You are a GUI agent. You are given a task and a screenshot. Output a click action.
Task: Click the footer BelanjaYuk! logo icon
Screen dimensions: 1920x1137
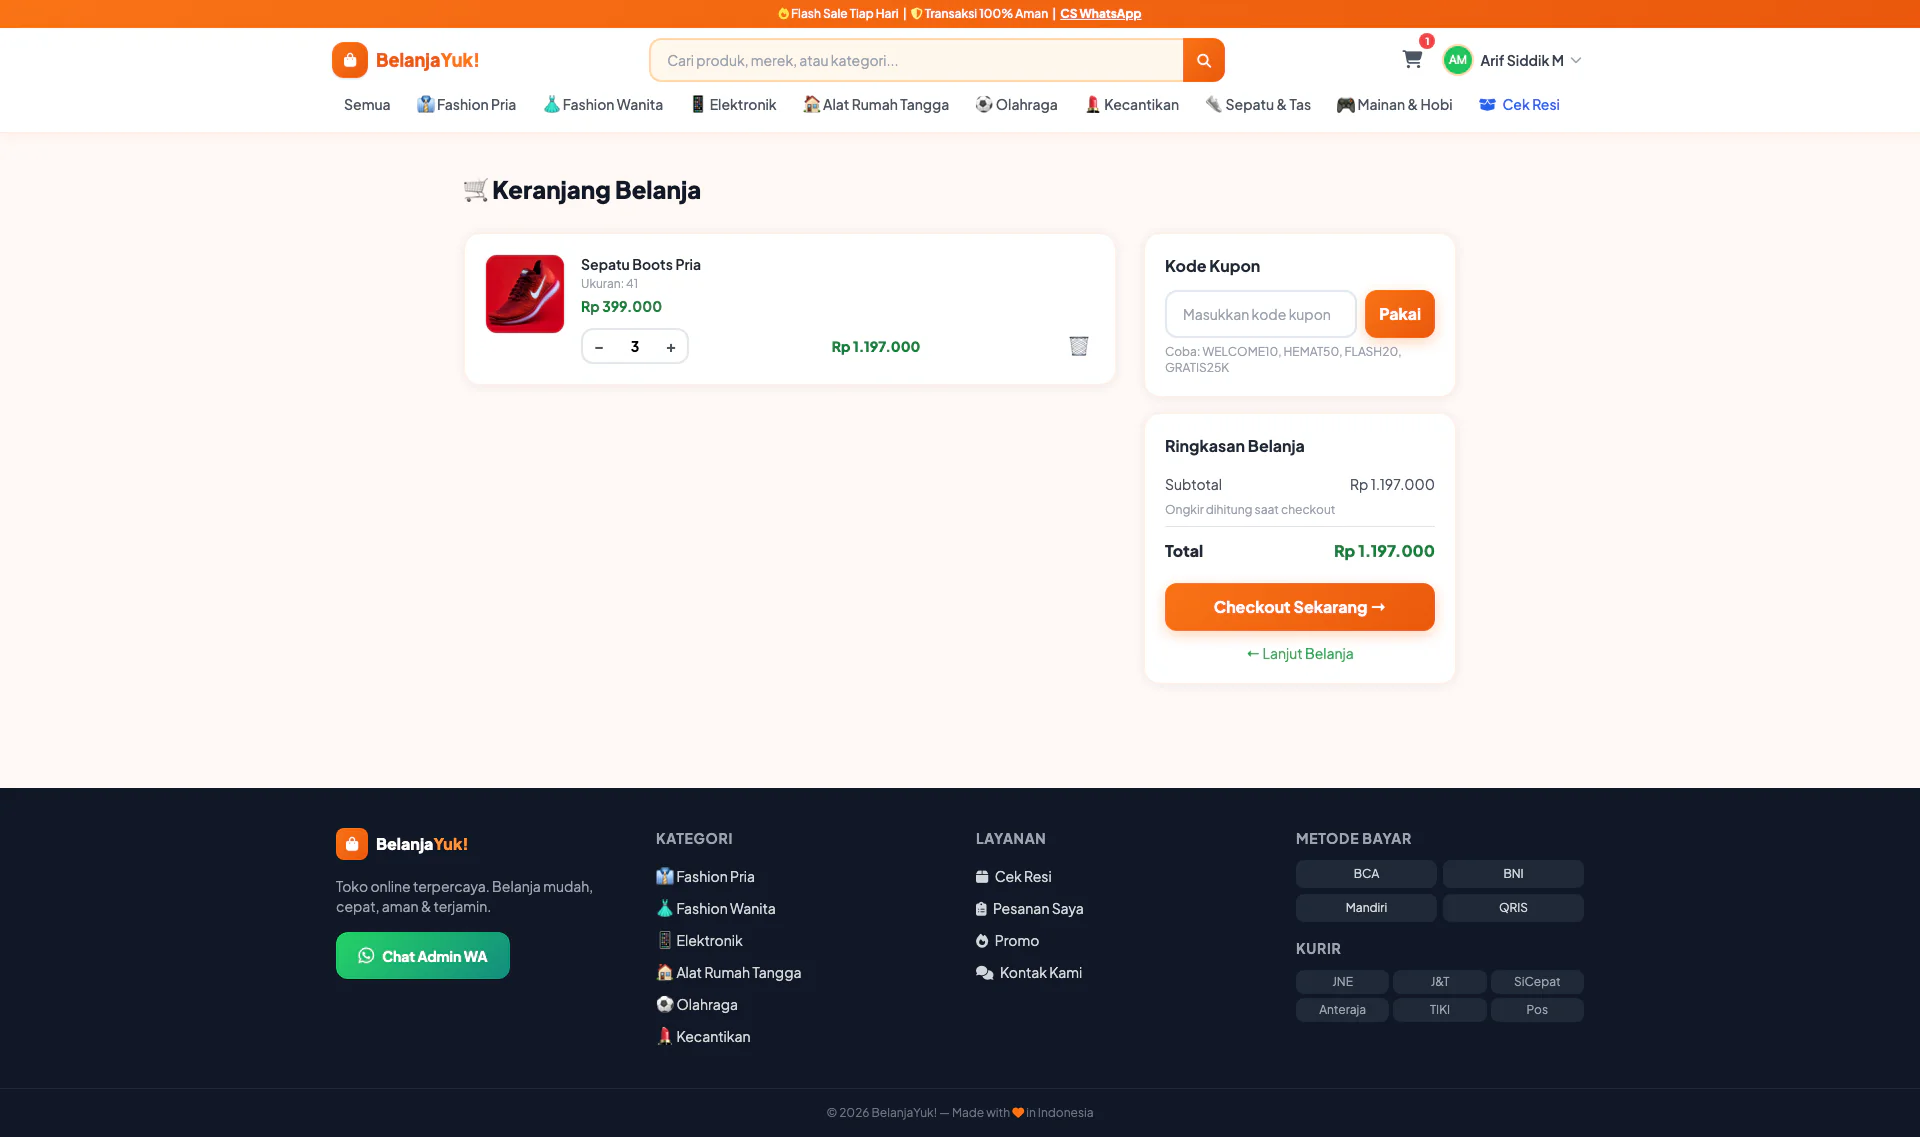click(352, 844)
